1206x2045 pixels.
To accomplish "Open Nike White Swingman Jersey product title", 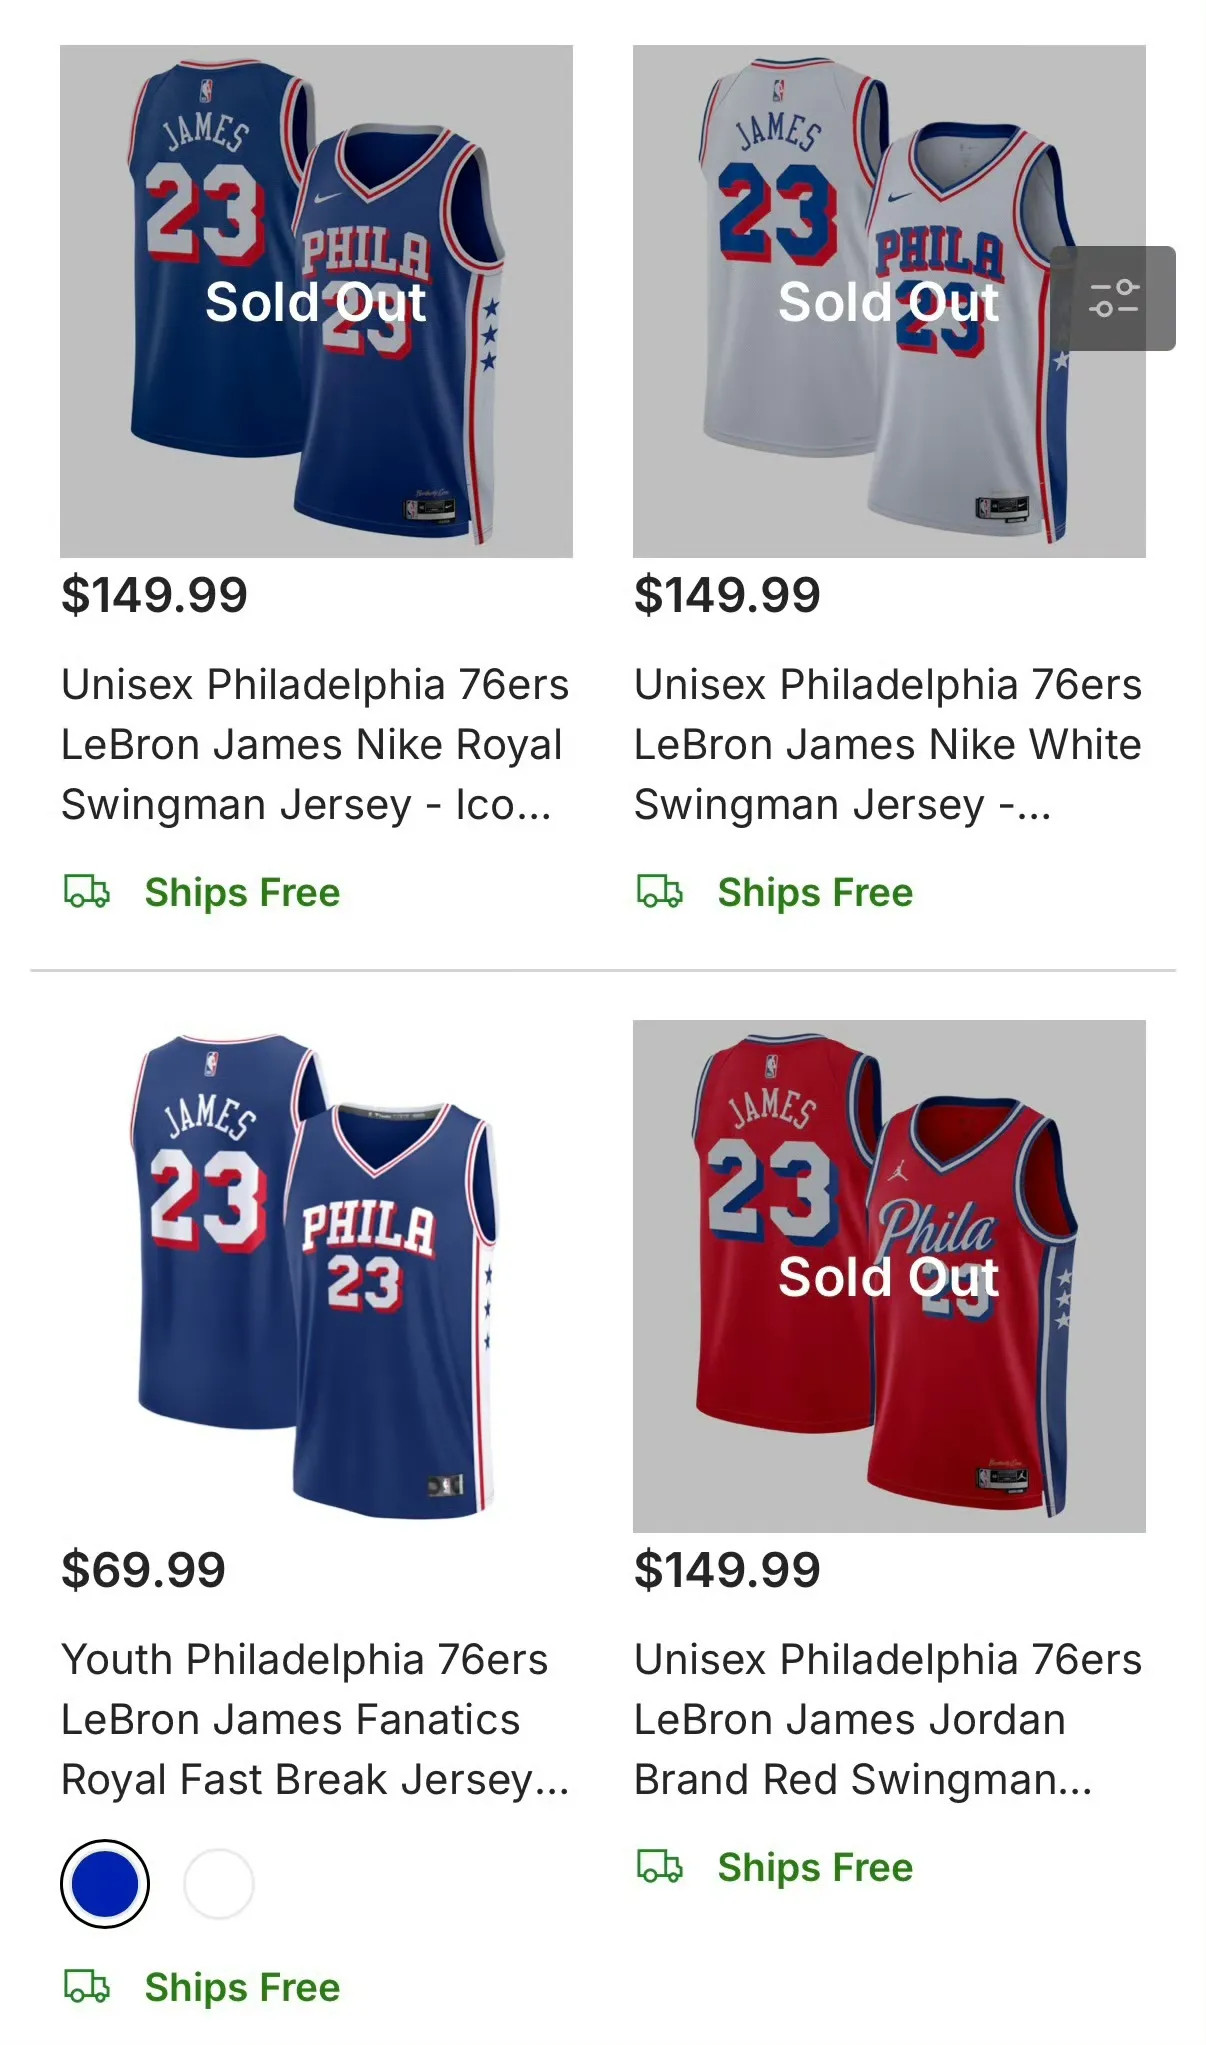I will (x=888, y=745).
